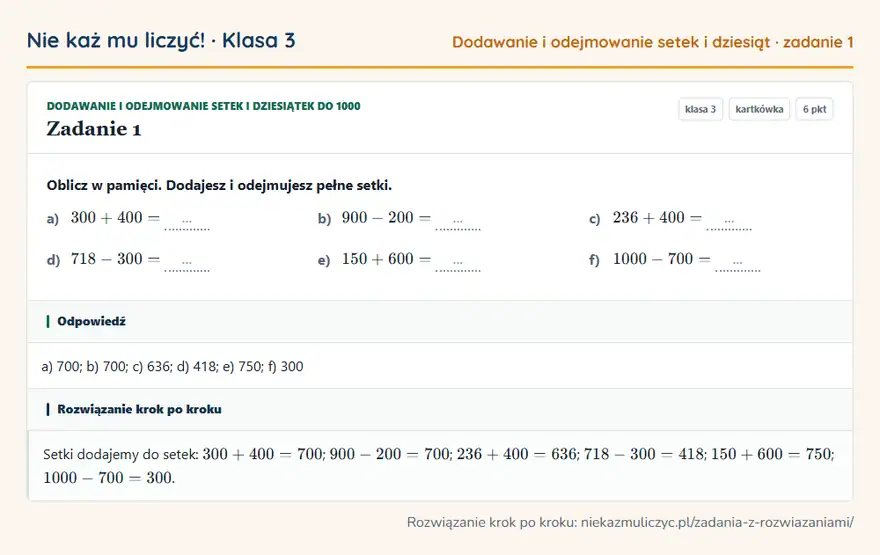Click the answer blank for 1000 − 700
Image resolution: width=880 pixels, height=555 pixels.
(737, 263)
